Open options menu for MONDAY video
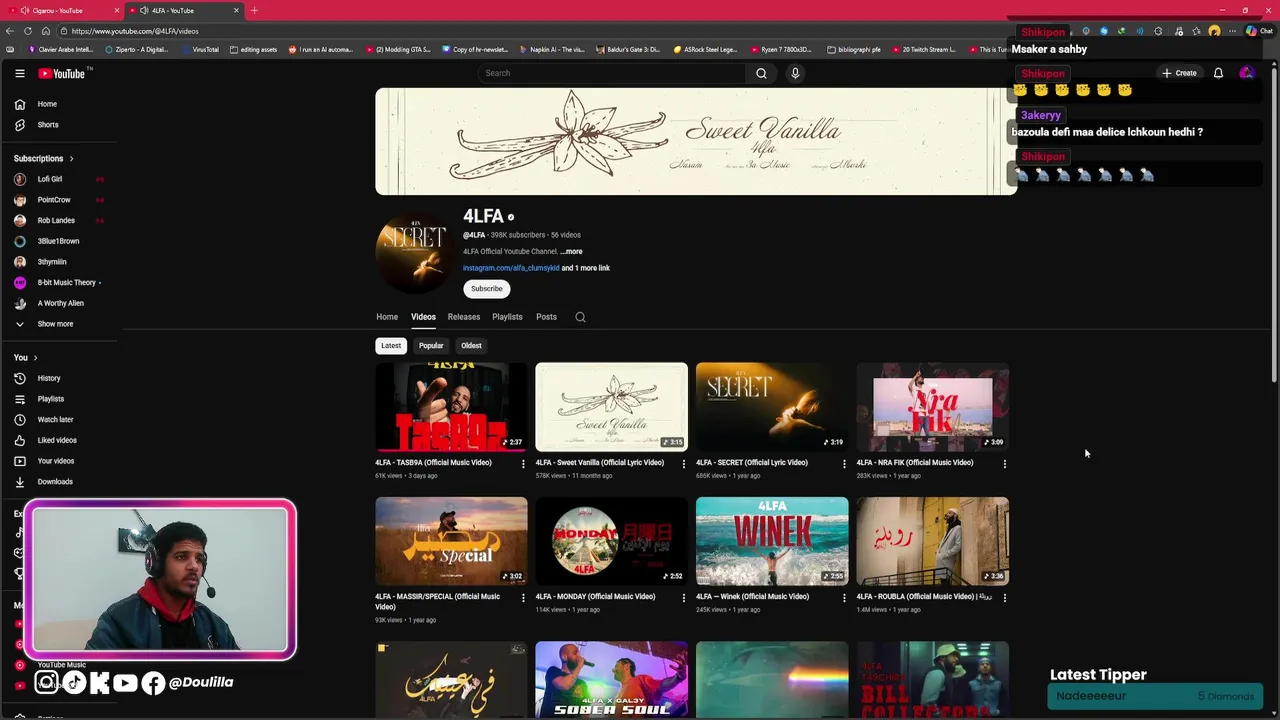Screen dimensions: 1280x720 (x=684, y=597)
